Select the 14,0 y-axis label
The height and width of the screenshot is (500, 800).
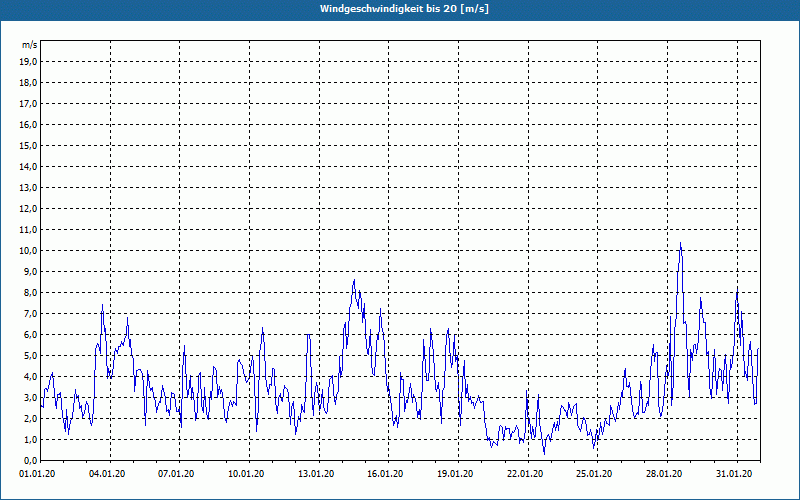28,166
